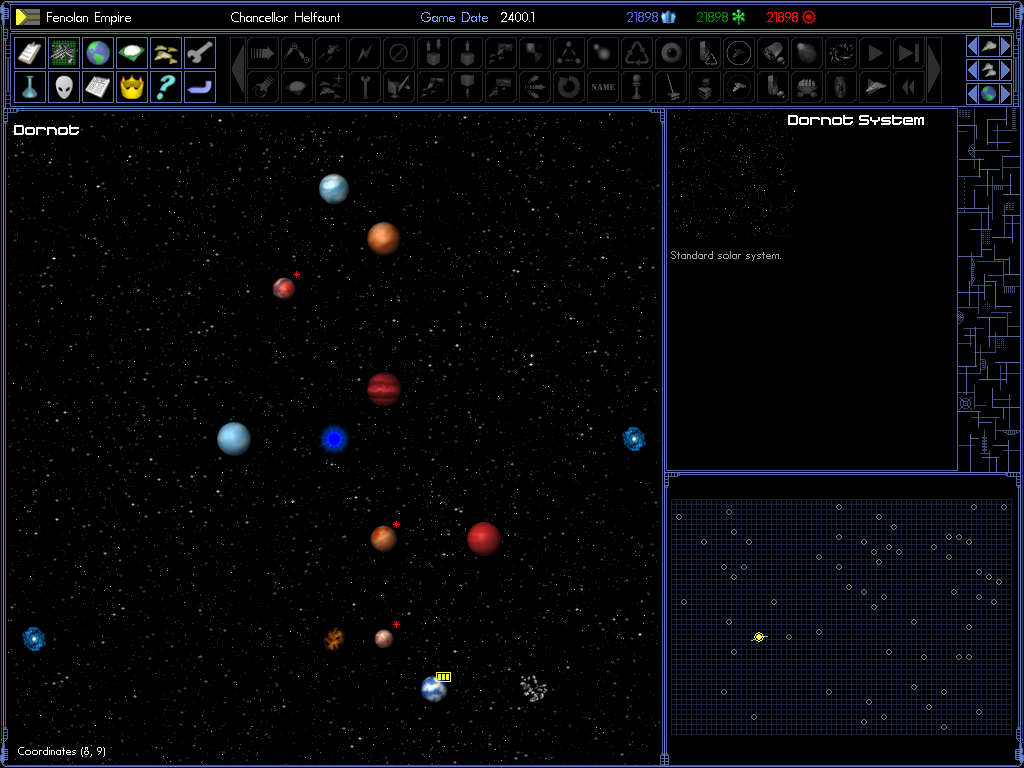Click the grey command bar left arrow

coord(238,70)
